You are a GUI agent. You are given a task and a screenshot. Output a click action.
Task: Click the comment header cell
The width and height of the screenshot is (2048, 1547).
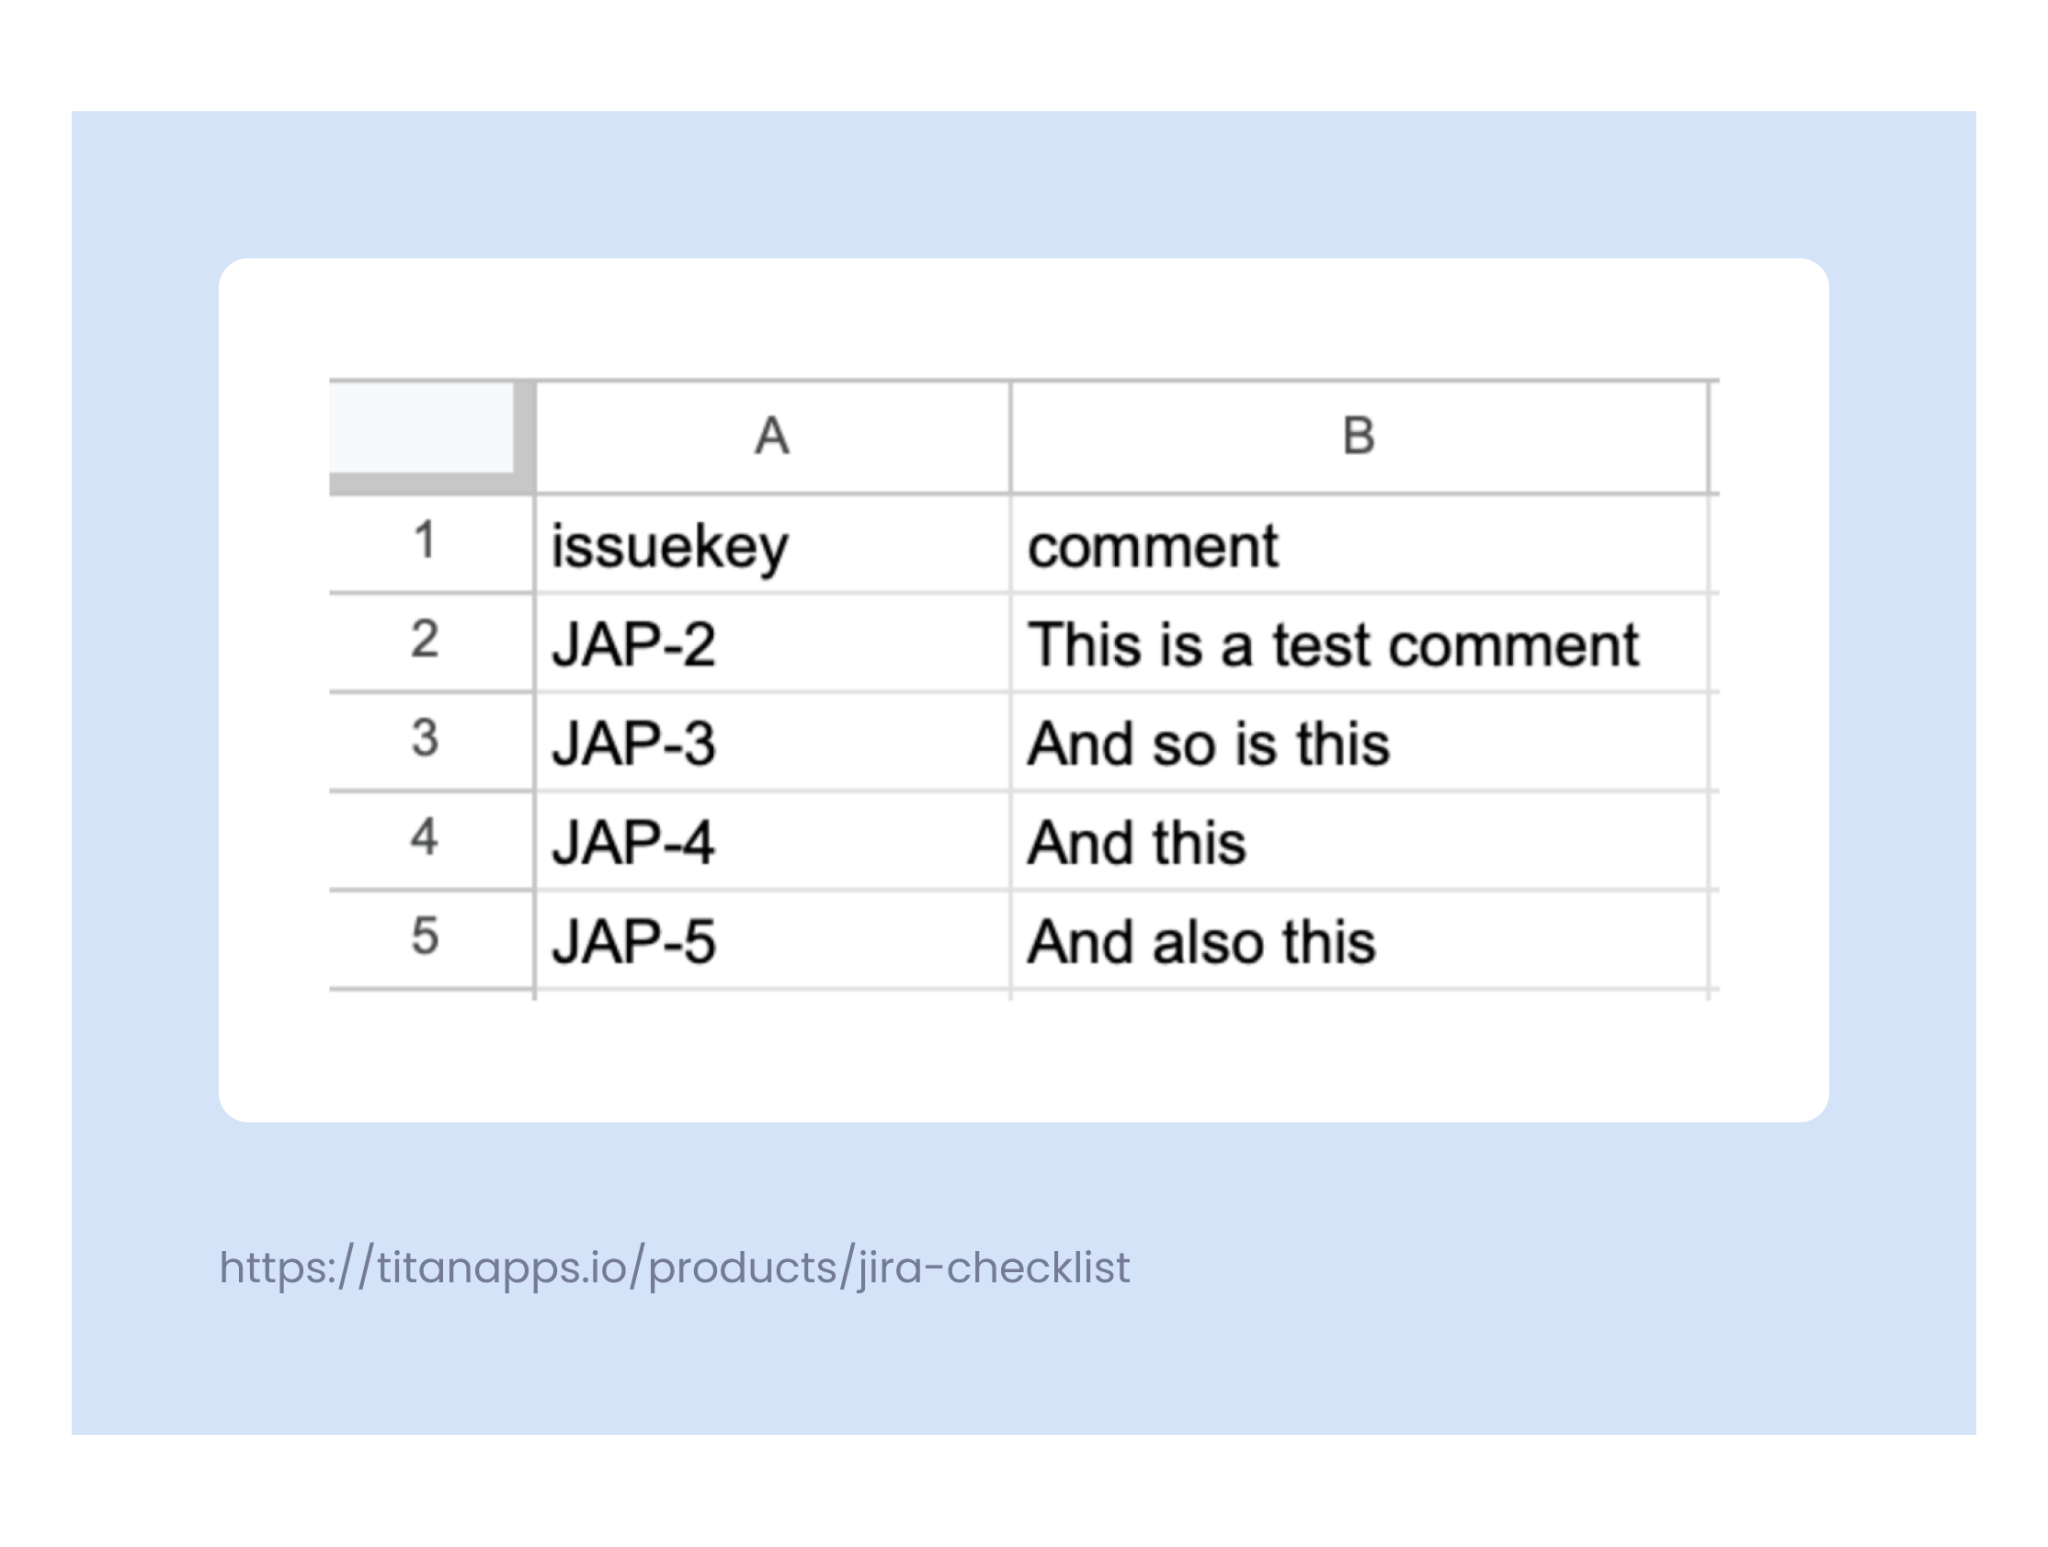point(1359,543)
